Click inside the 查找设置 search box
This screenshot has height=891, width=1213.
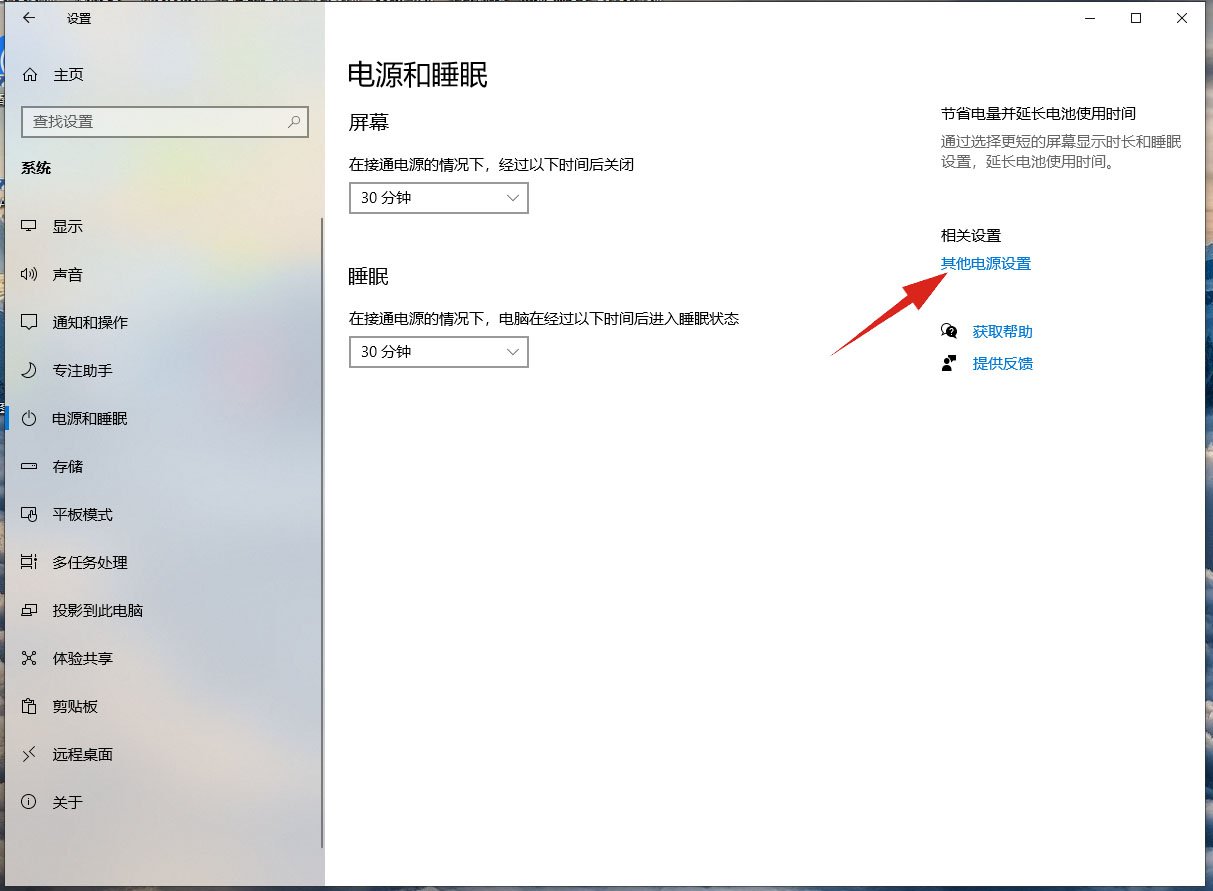click(x=160, y=121)
